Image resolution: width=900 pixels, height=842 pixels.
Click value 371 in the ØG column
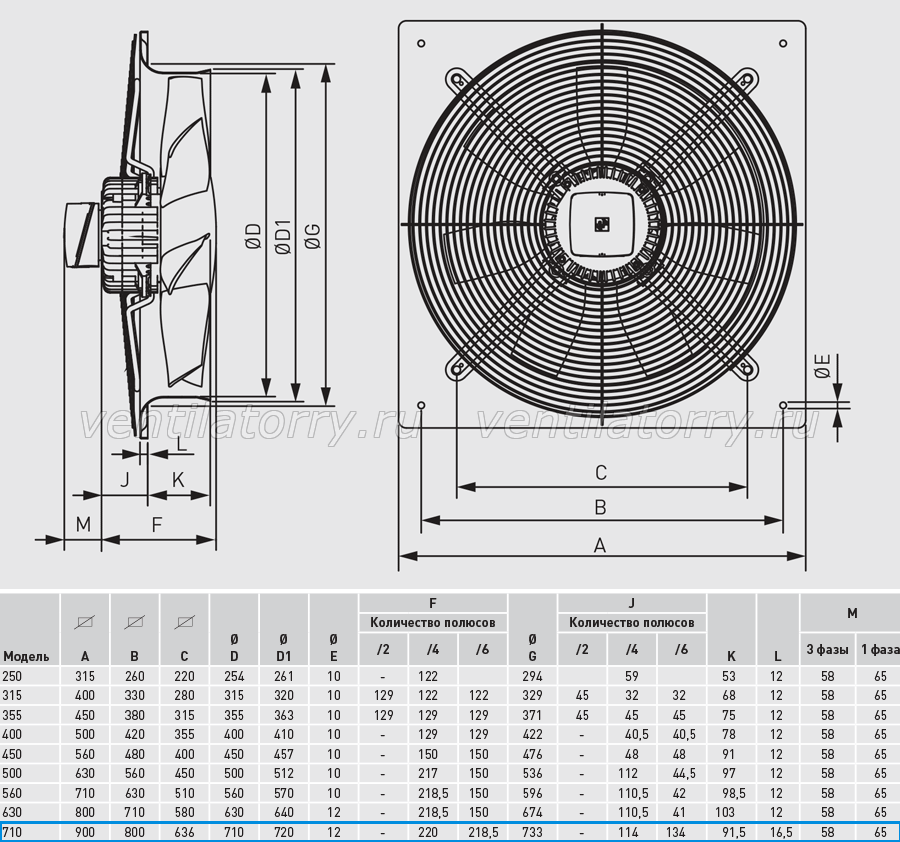tap(532, 715)
